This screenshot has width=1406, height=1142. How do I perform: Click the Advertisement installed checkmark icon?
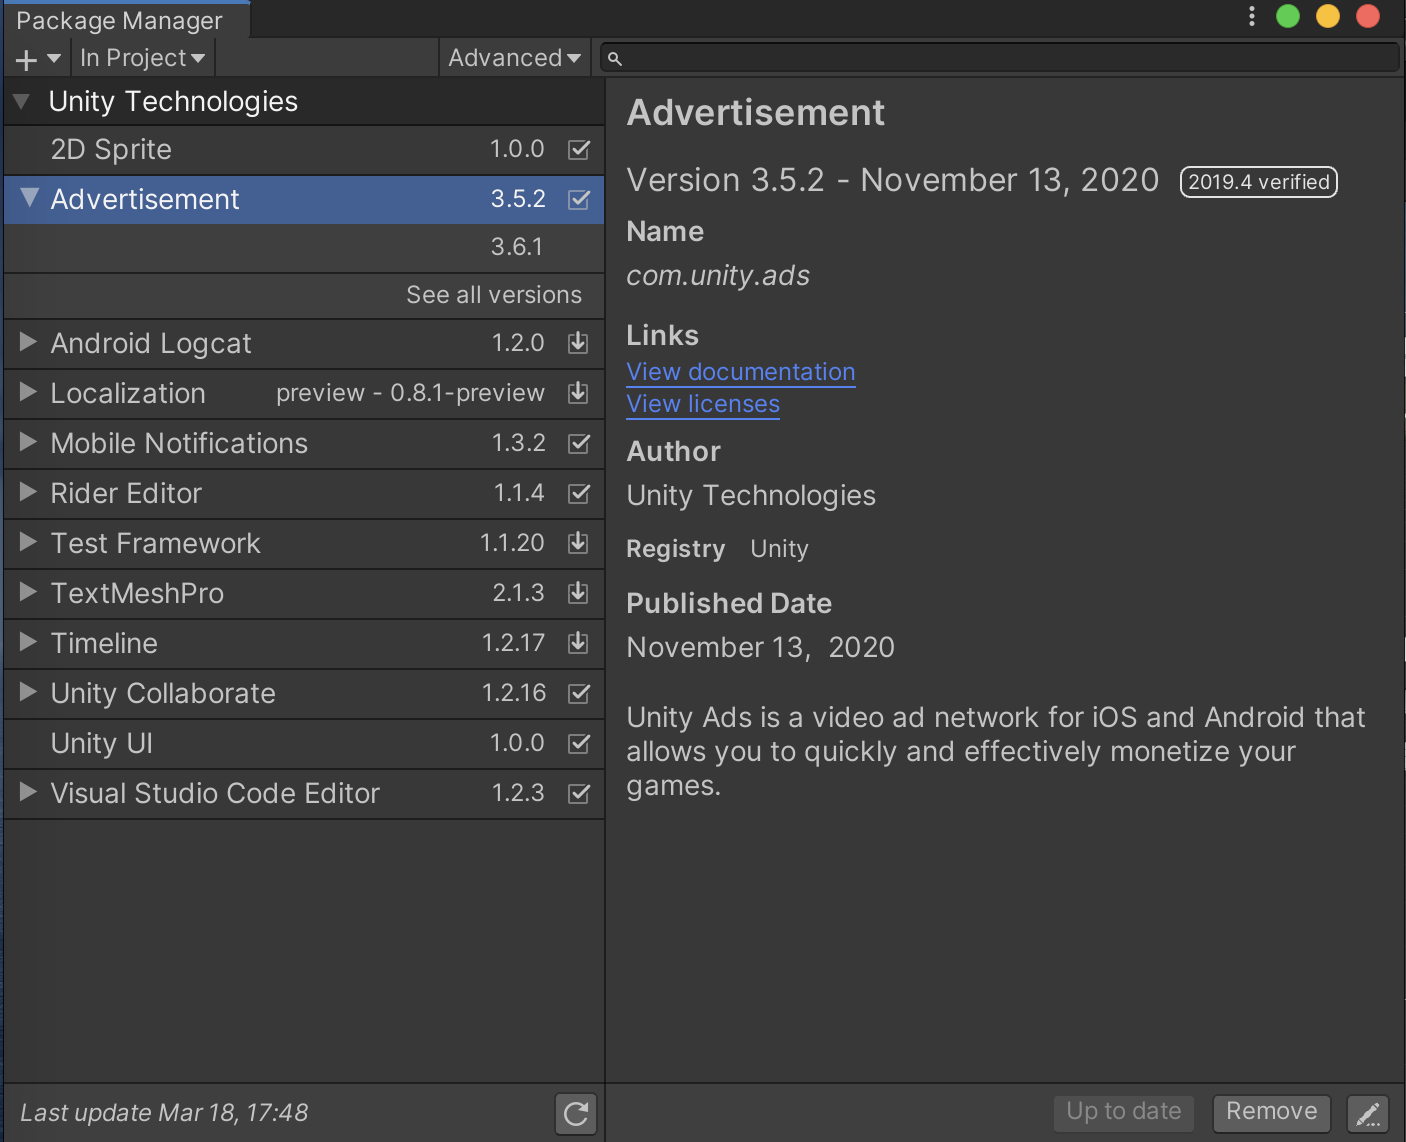(x=579, y=199)
